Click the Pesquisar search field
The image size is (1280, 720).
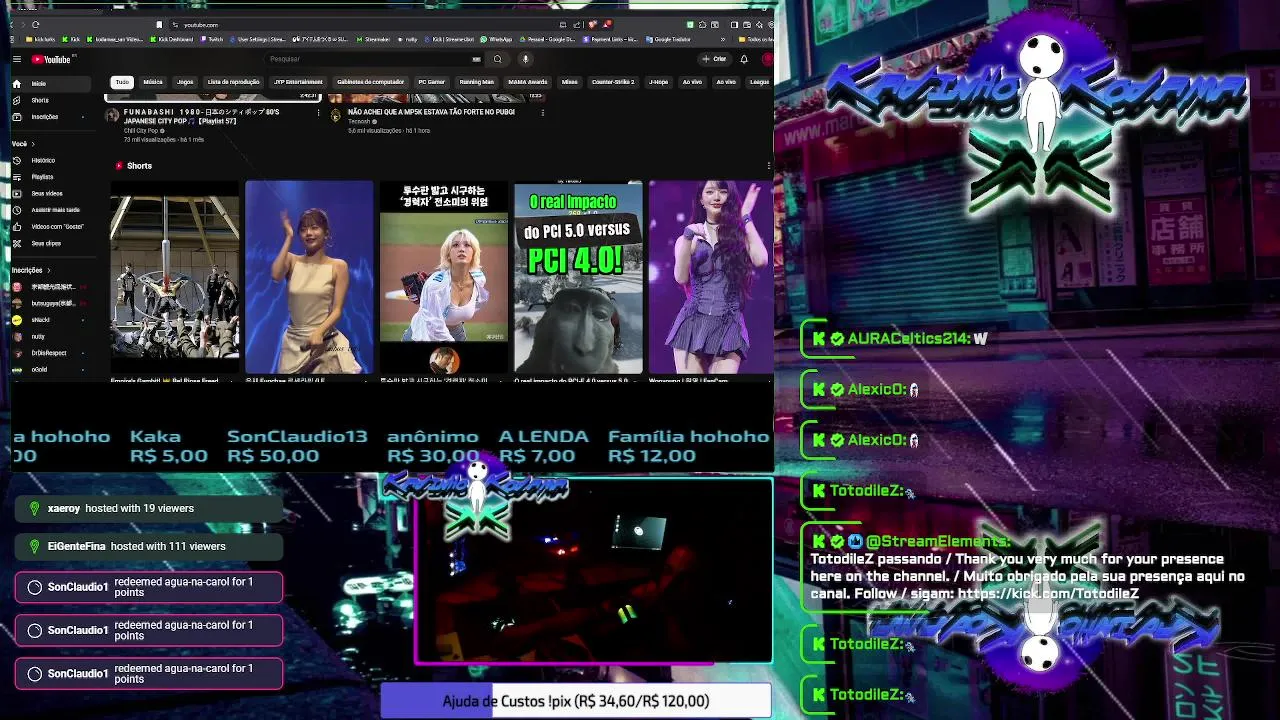pos(372,59)
